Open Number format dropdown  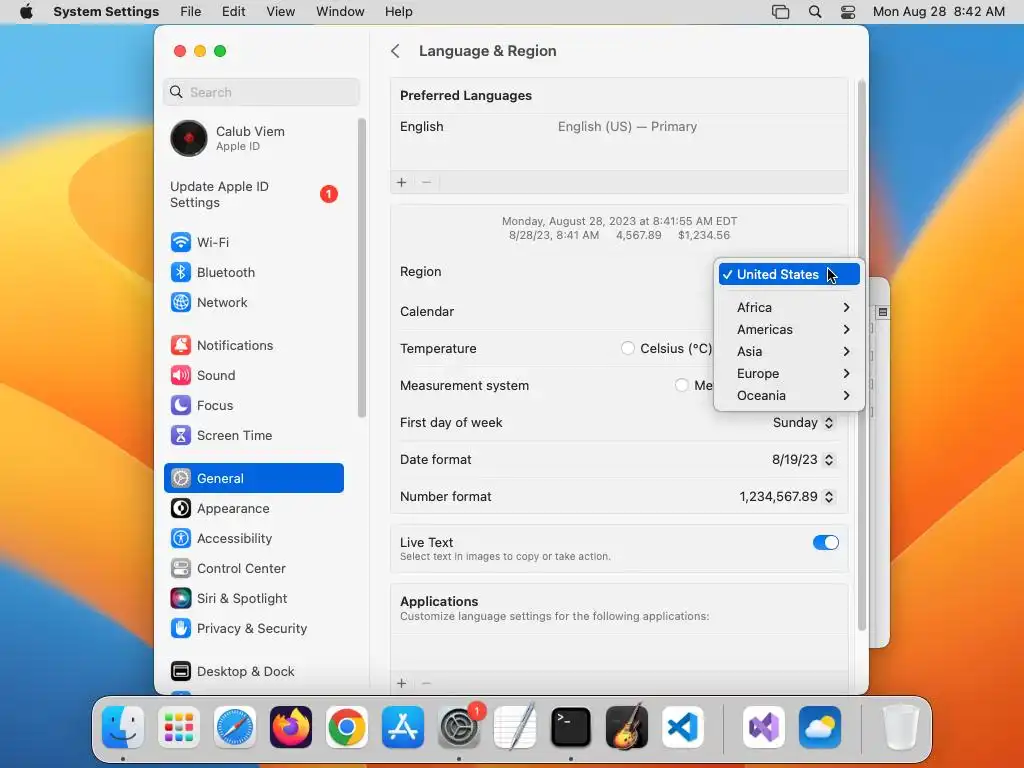tap(787, 497)
